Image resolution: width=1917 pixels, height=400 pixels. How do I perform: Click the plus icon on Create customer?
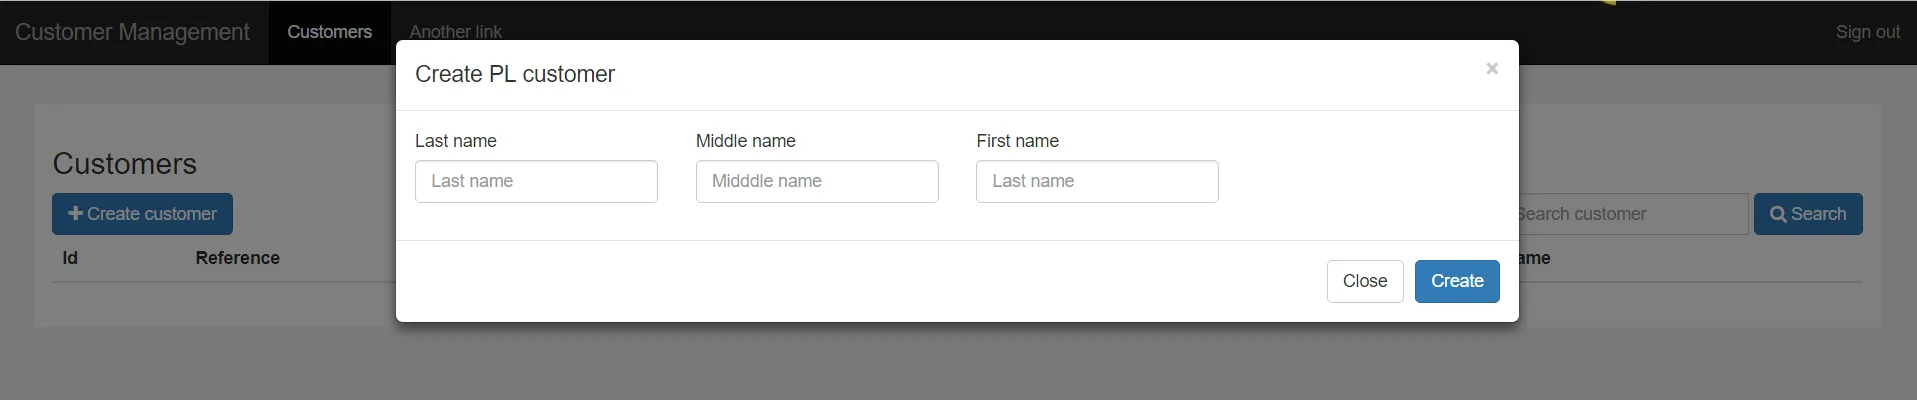tap(75, 213)
